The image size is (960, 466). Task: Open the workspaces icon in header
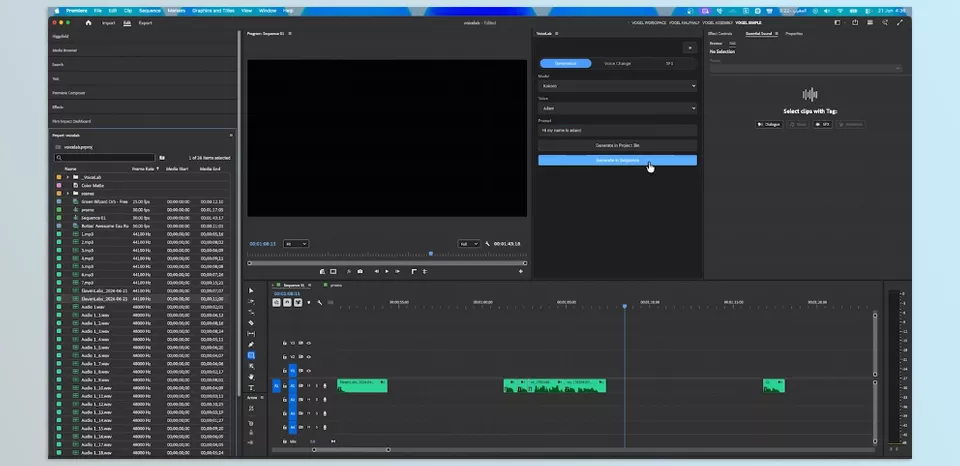pyautogui.click(x=838, y=23)
